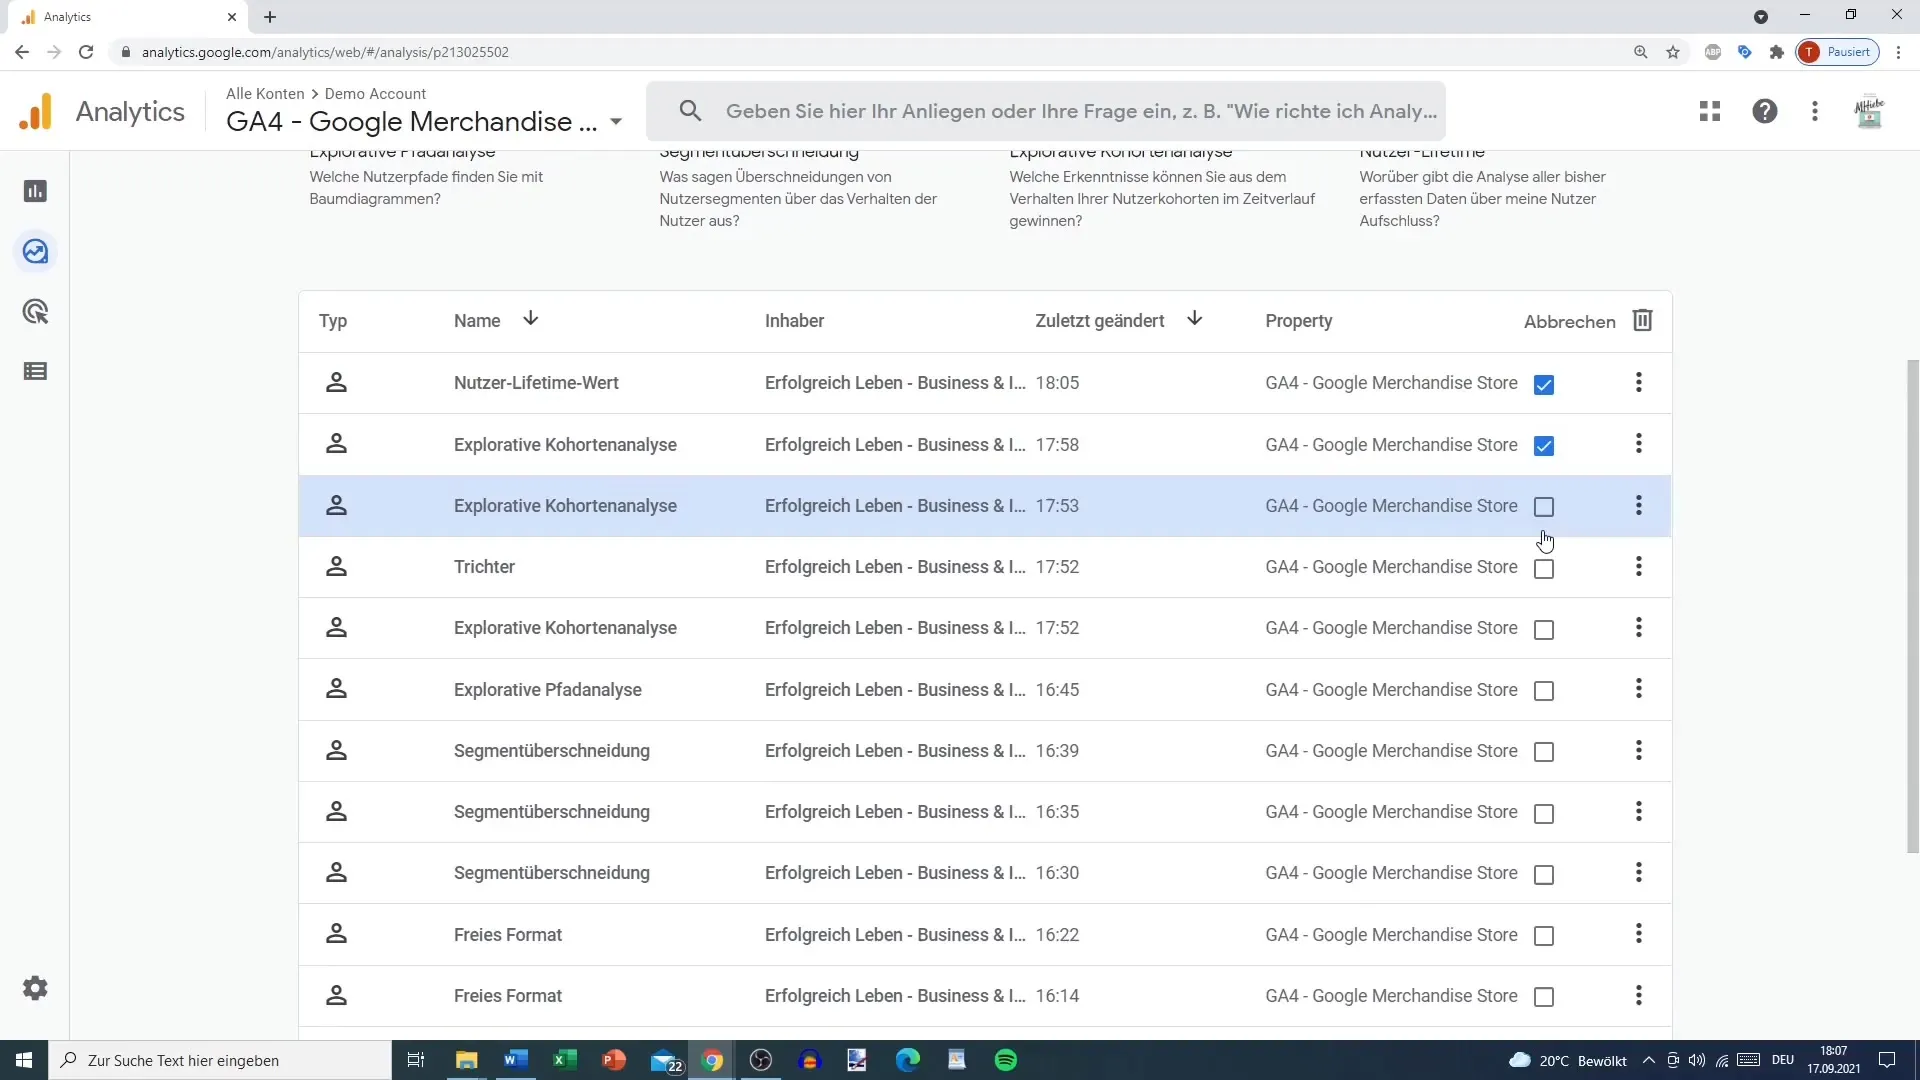Open the Advertising icon in left sidebar
1920x1080 pixels.
35,312
